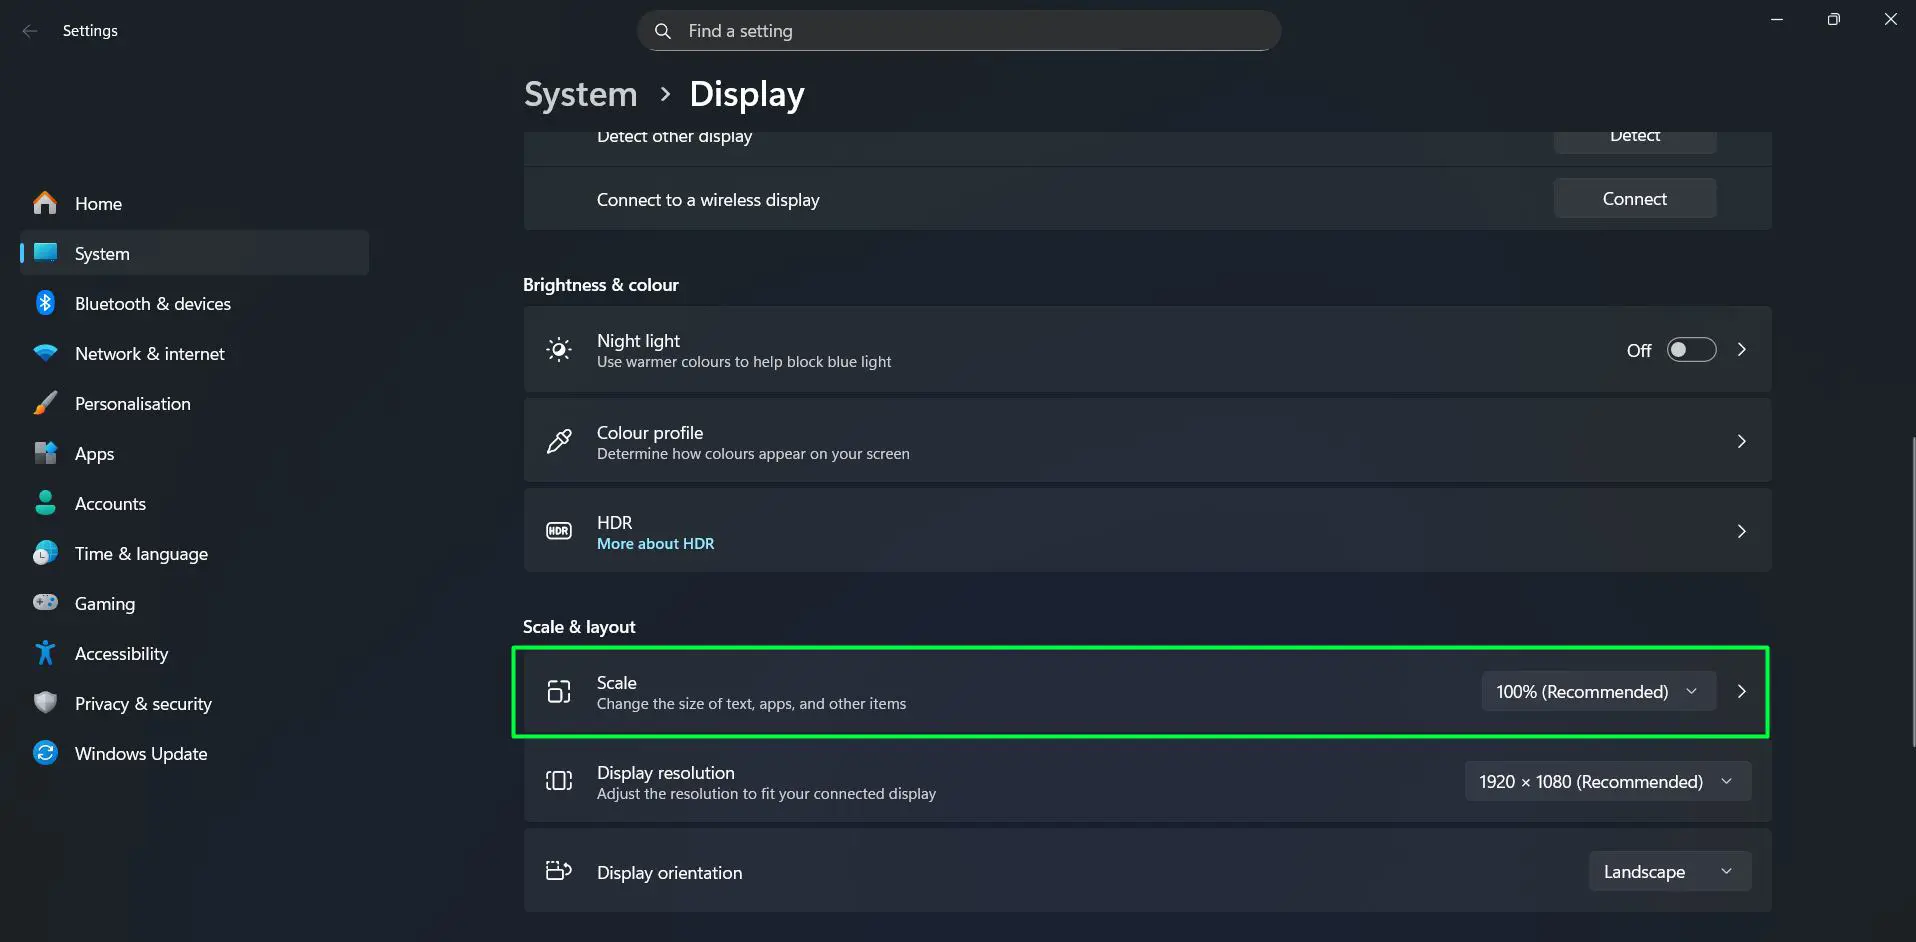This screenshot has width=1916, height=942.
Task: Click the Display orientation icon
Action: point(558,871)
